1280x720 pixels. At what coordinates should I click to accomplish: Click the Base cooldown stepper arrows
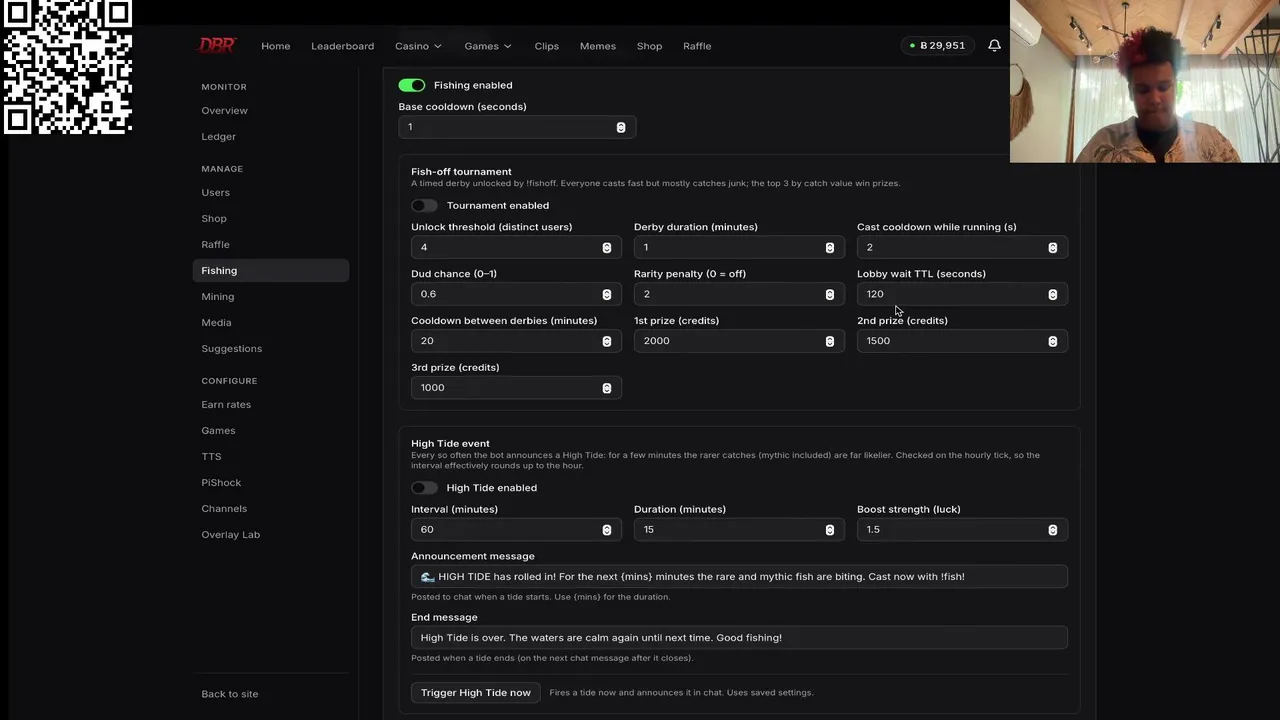coord(621,127)
